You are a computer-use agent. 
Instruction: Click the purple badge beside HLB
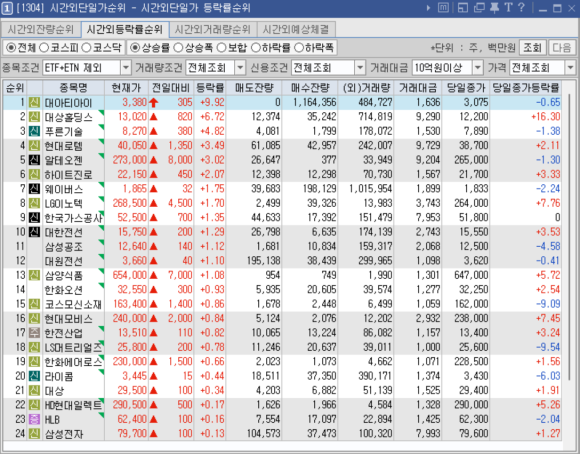34,419
